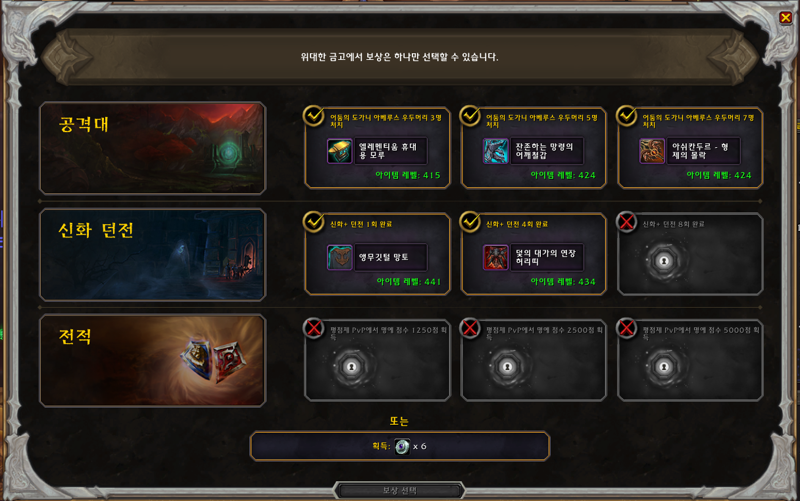This screenshot has height=501, width=800.
Task: Open the 신화 던전 category banner
Action: point(153,254)
